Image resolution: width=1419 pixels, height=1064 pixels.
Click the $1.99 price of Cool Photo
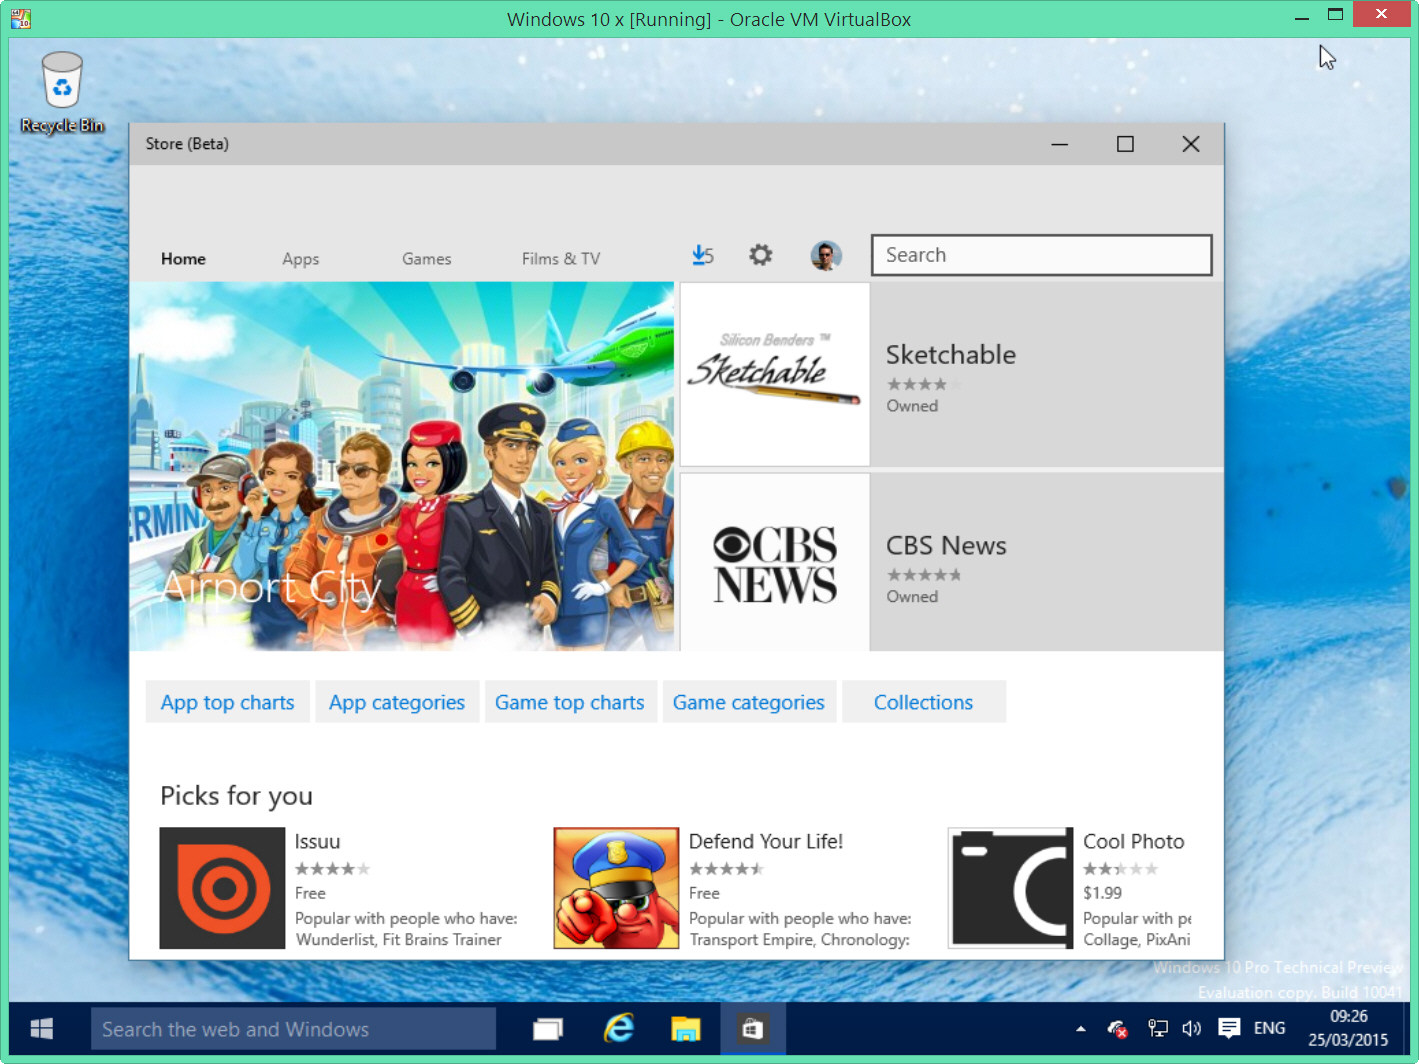(1102, 893)
